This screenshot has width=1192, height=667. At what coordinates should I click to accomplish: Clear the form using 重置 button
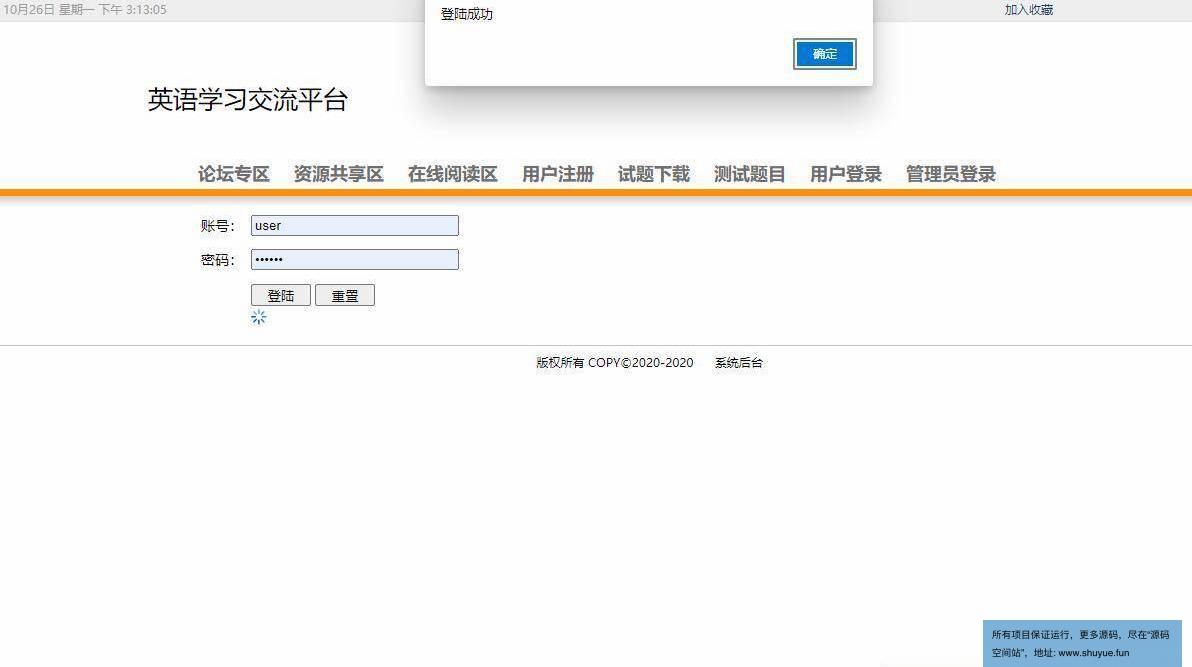tap(344, 295)
